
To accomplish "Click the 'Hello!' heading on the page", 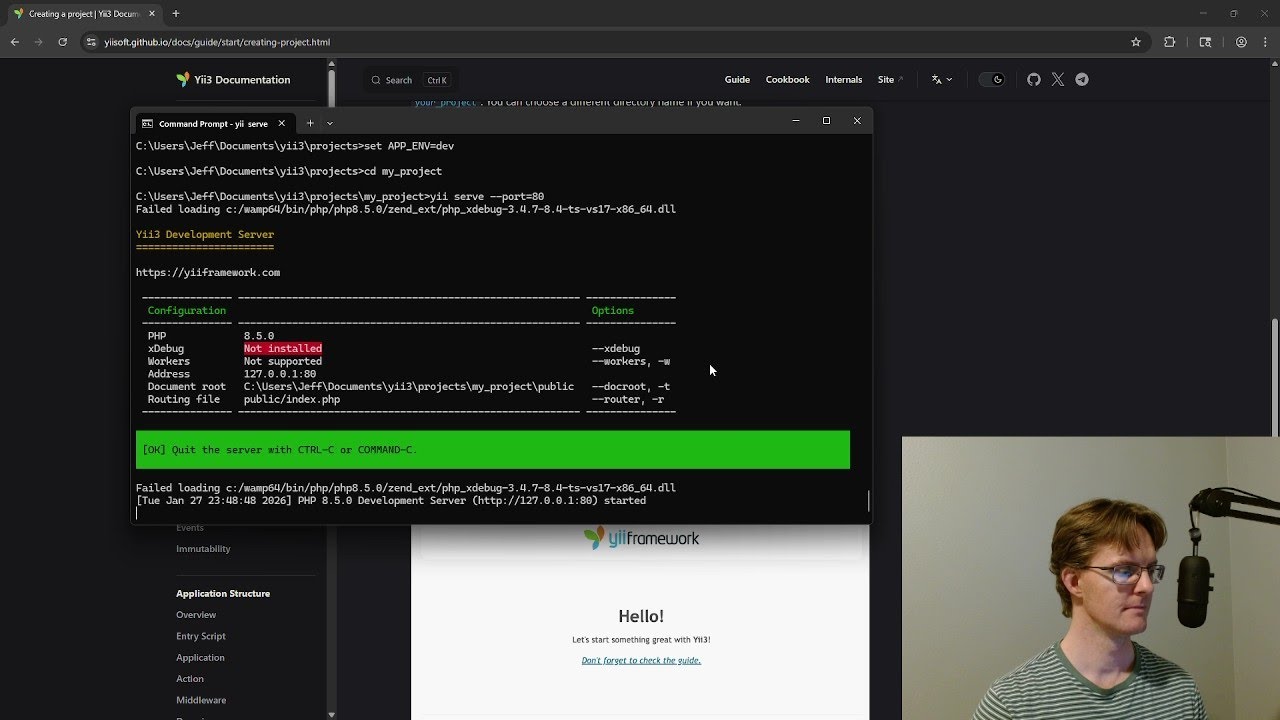I will (641, 616).
